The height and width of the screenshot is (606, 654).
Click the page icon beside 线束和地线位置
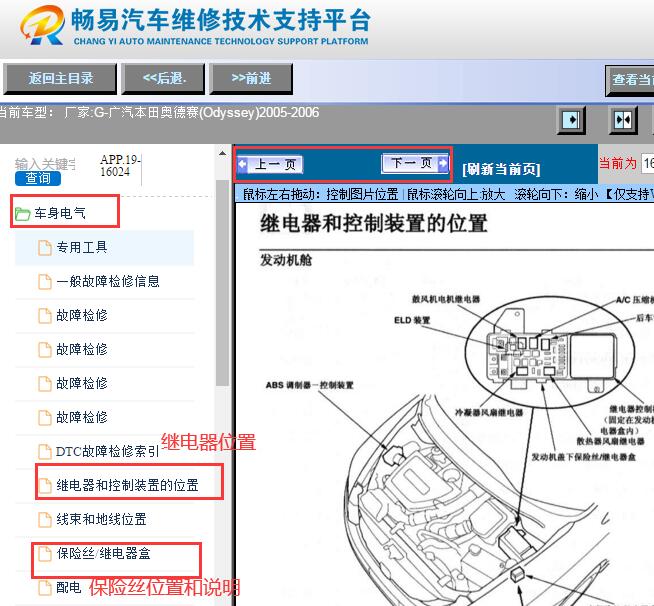(45, 520)
